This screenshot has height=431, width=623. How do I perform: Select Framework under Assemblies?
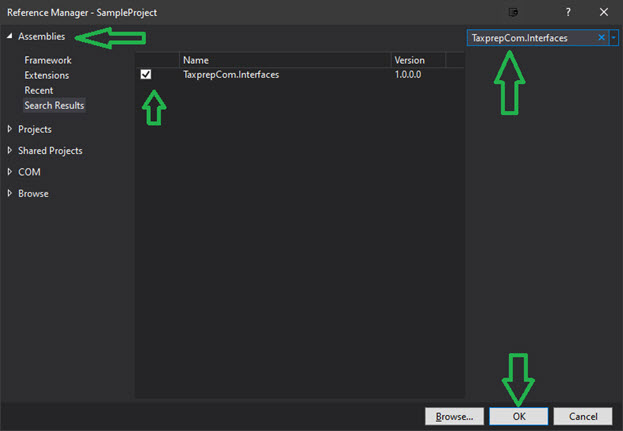click(x=48, y=60)
